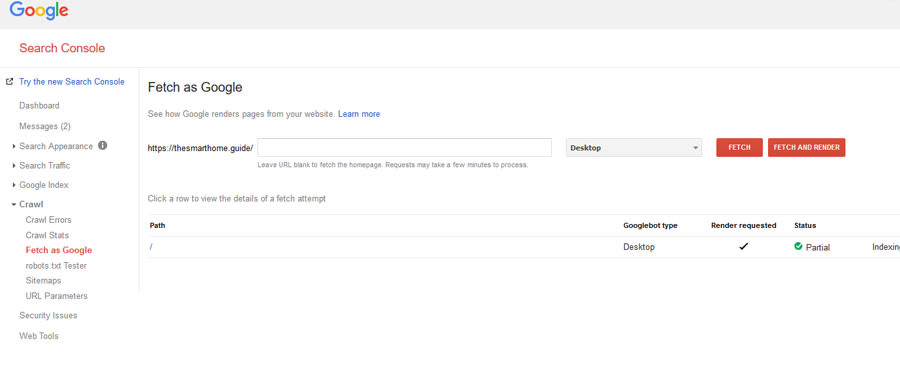Click the green Partial status check icon
This screenshot has width=900, height=373.
click(798, 246)
